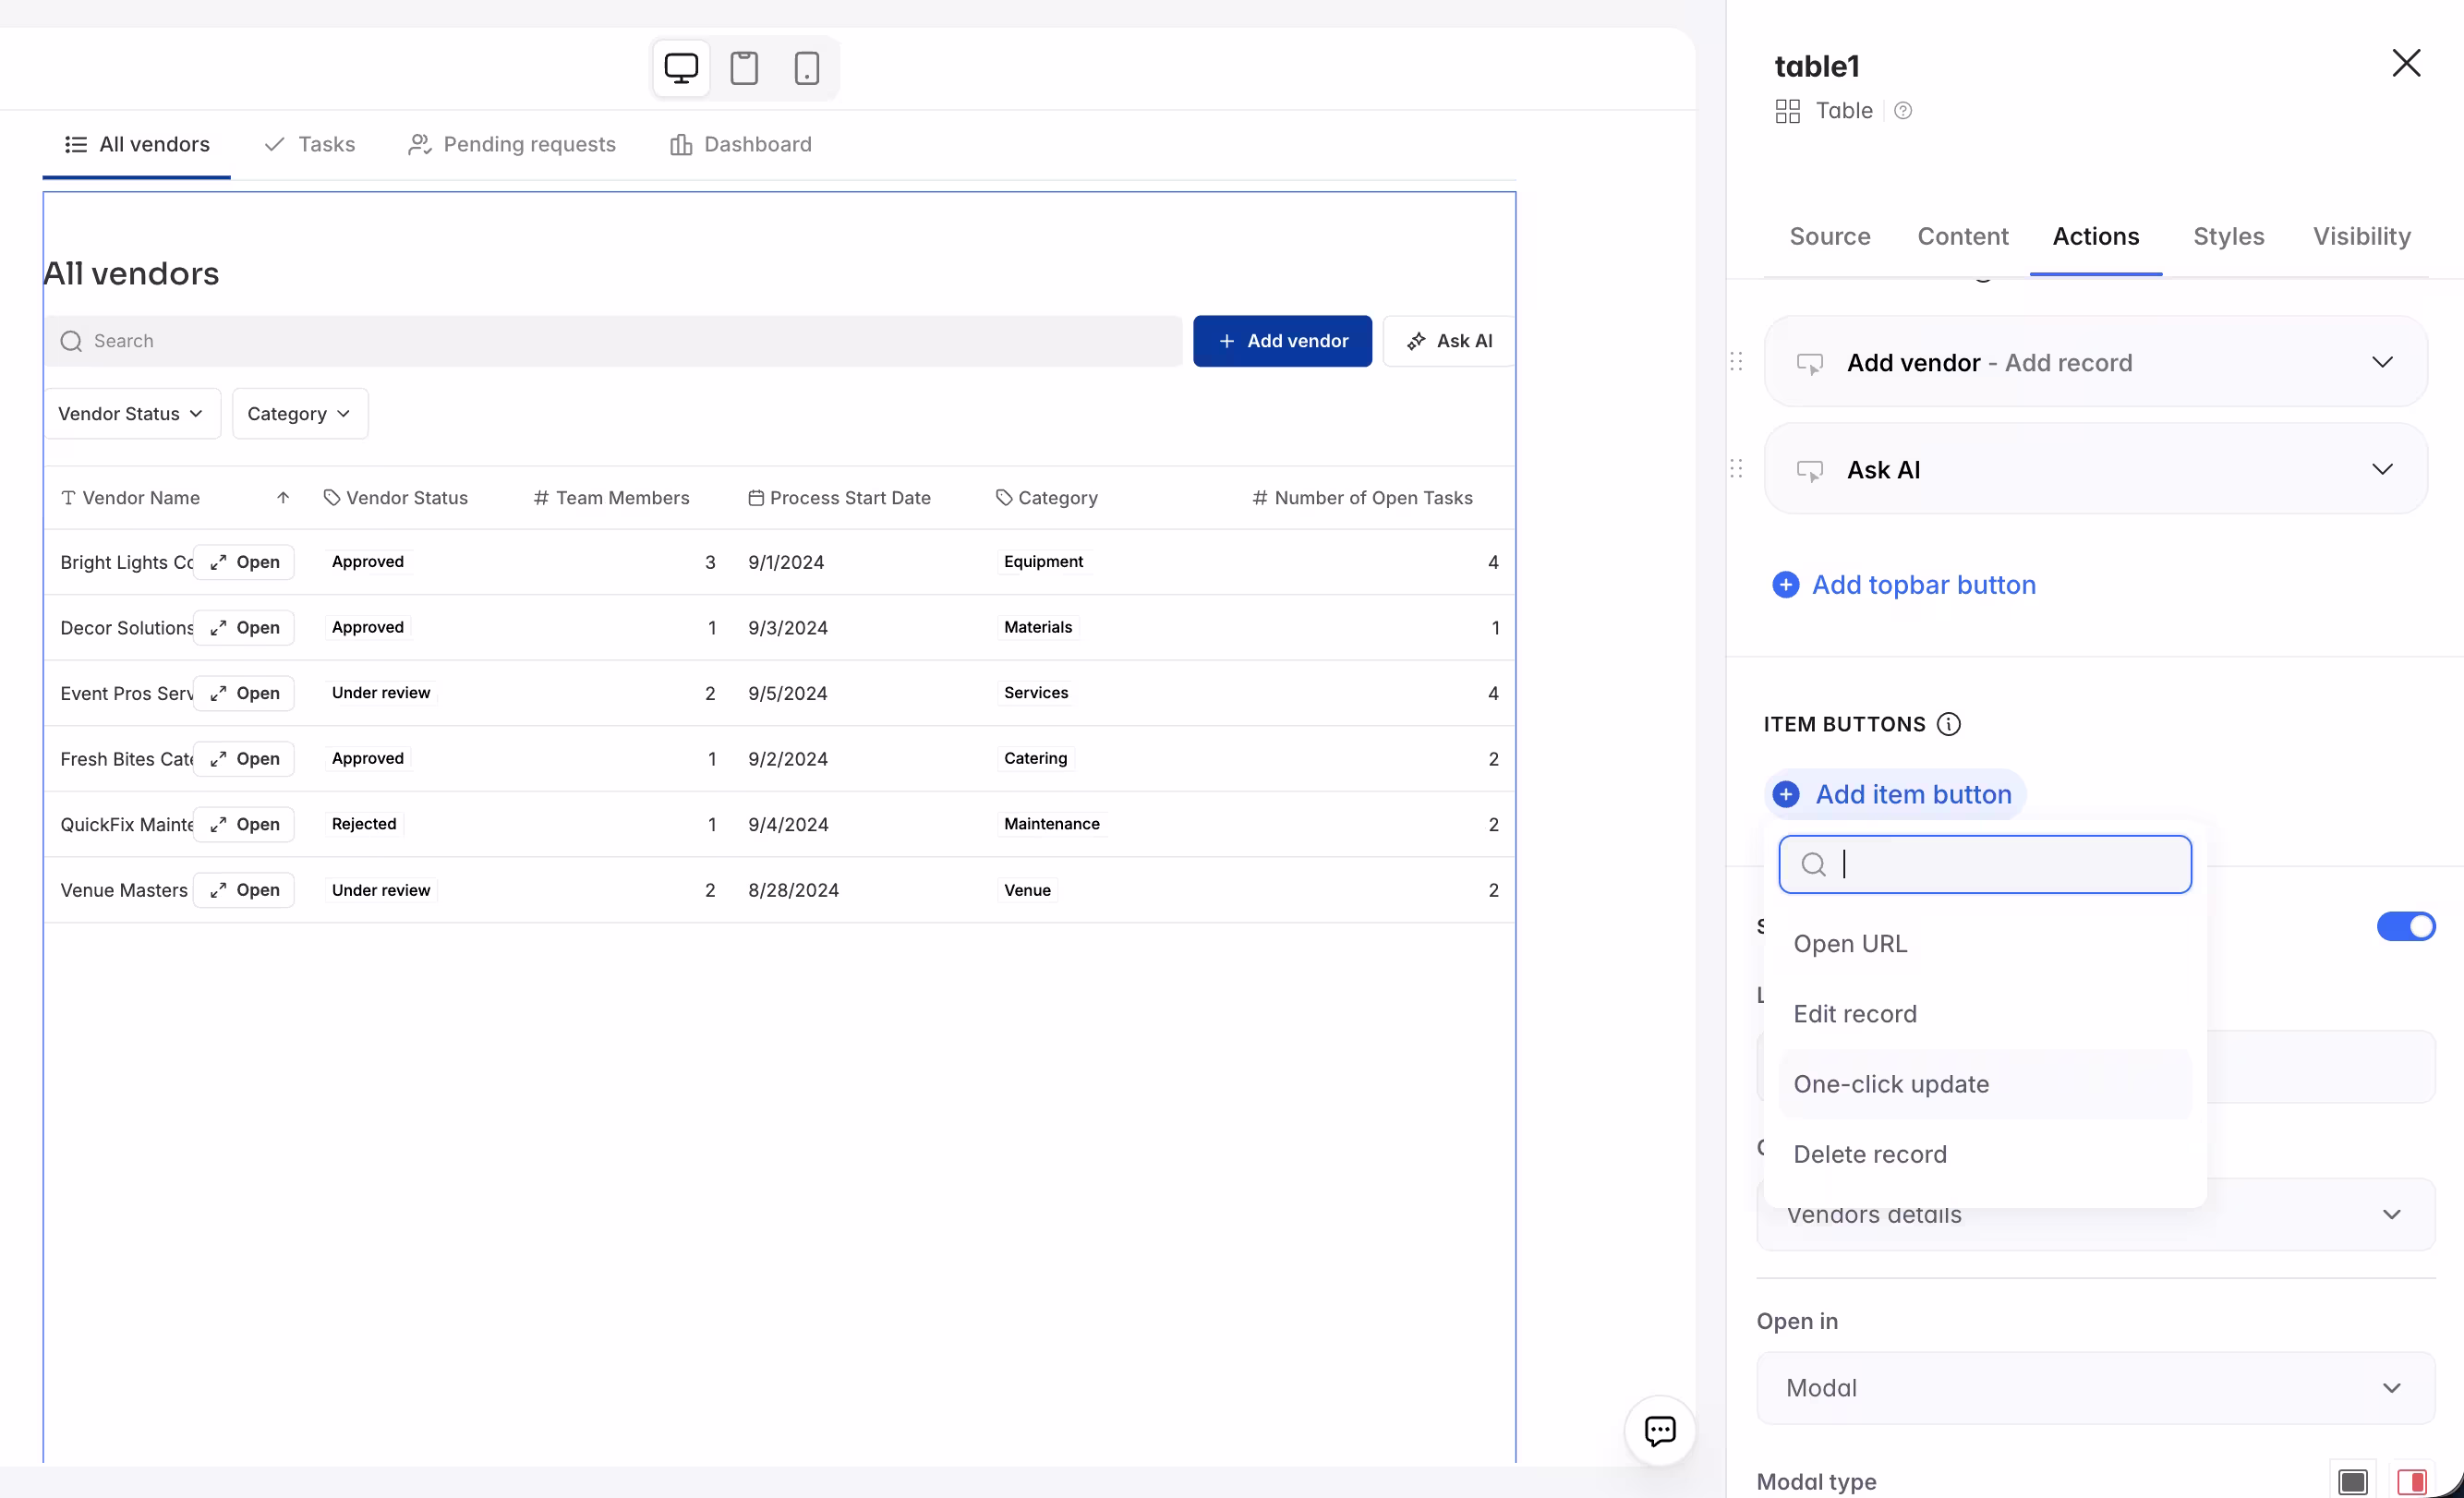Viewport: 2464px width, 1498px height.
Task: Toggle the blue switch in settings panel
Action: coord(2405,926)
